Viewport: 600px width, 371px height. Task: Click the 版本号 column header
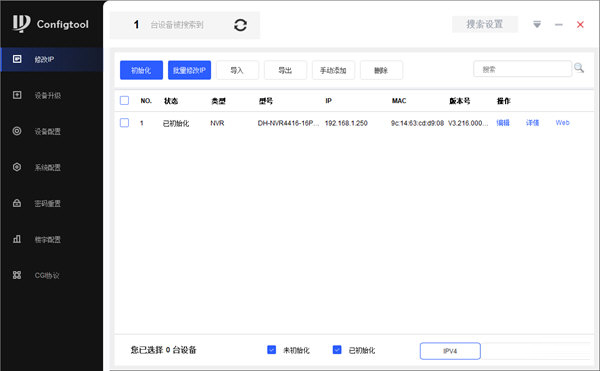tap(460, 101)
